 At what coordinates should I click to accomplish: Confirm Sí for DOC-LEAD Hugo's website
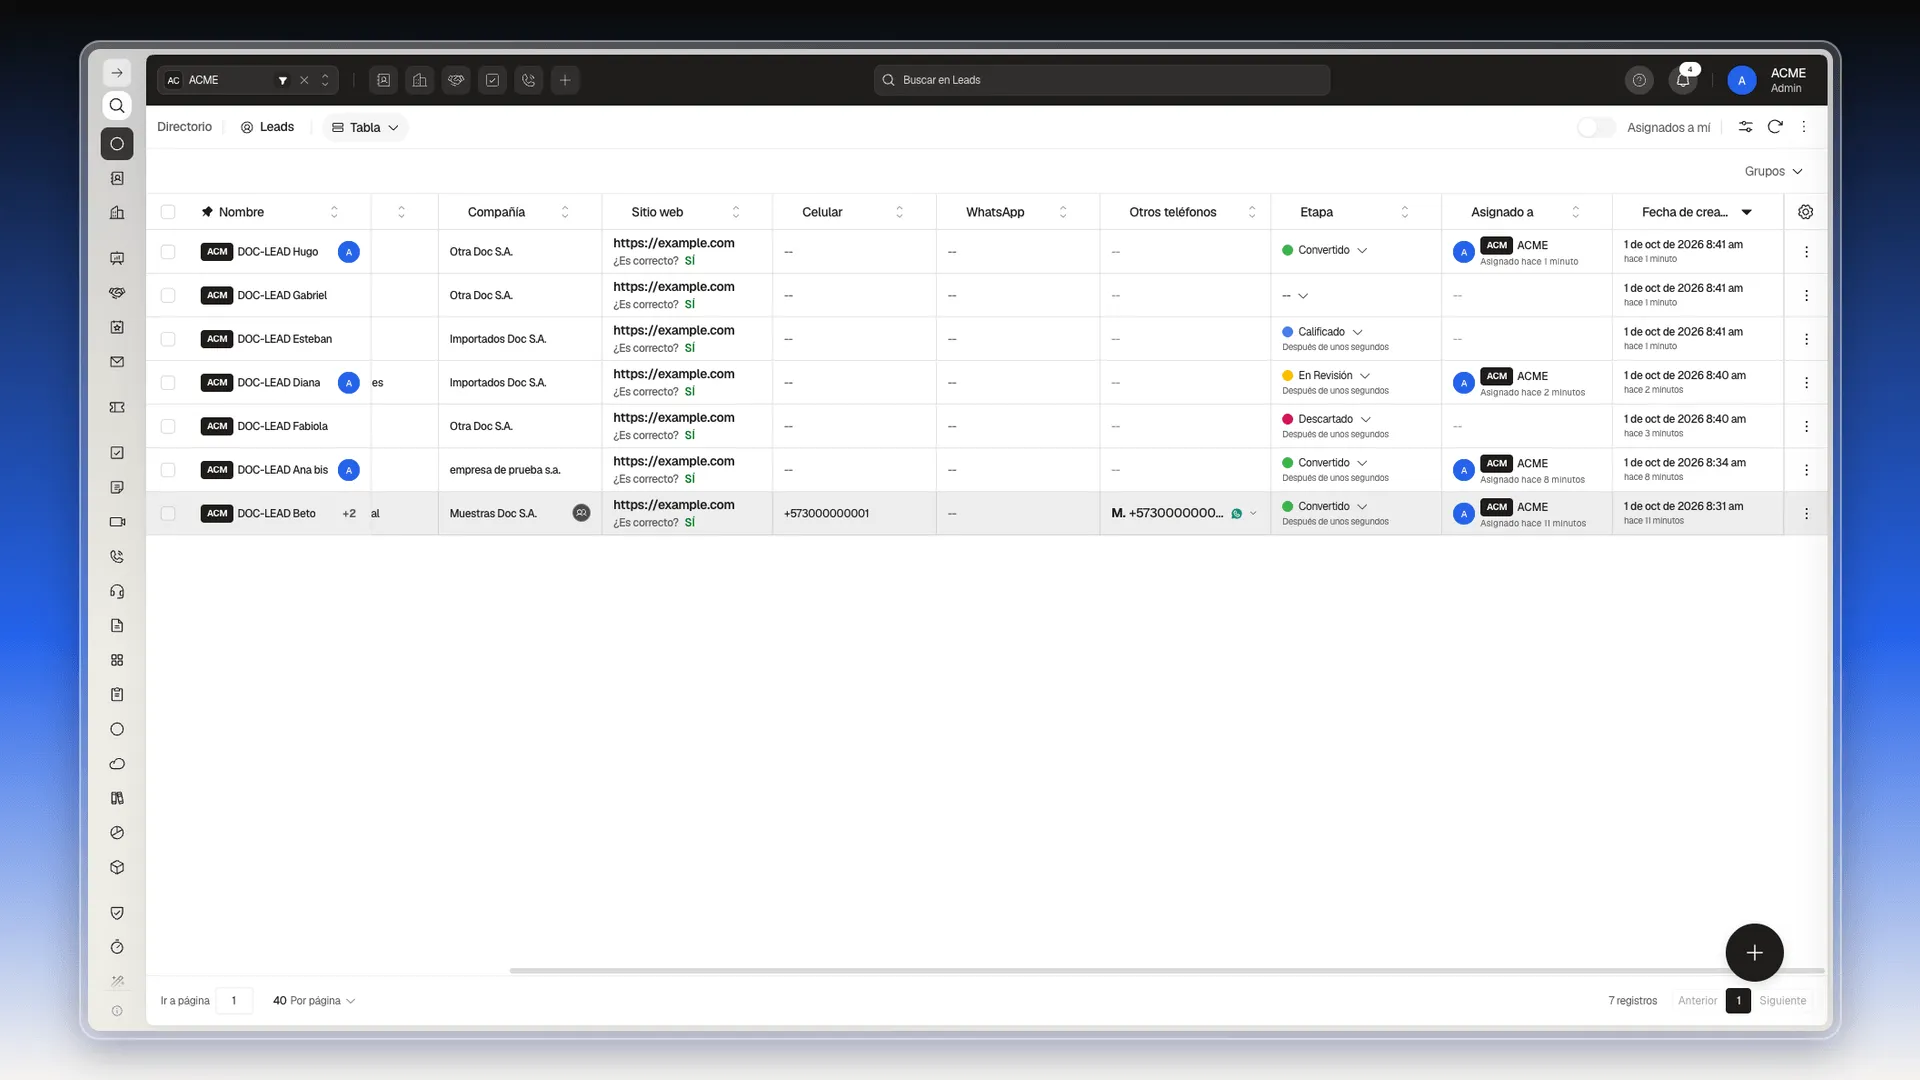pos(689,261)
